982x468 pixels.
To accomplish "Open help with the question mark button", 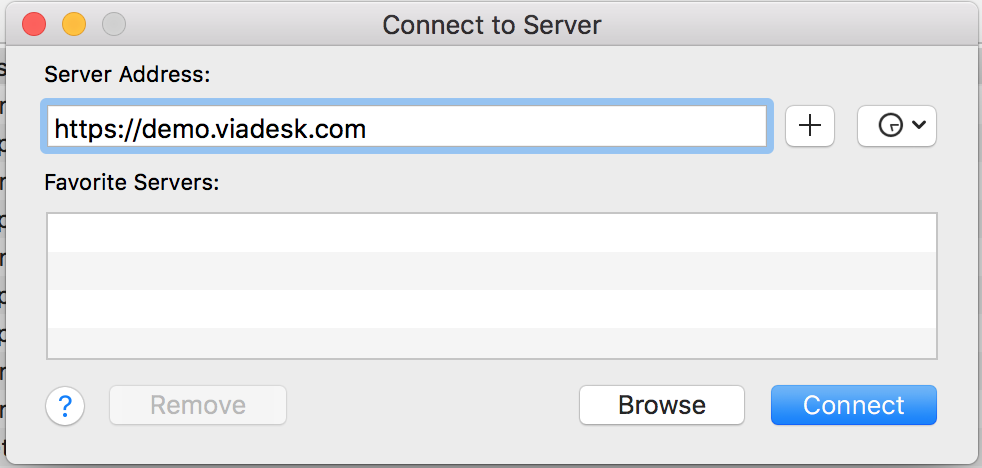I will pyautogui.click(x=65, y=405).
